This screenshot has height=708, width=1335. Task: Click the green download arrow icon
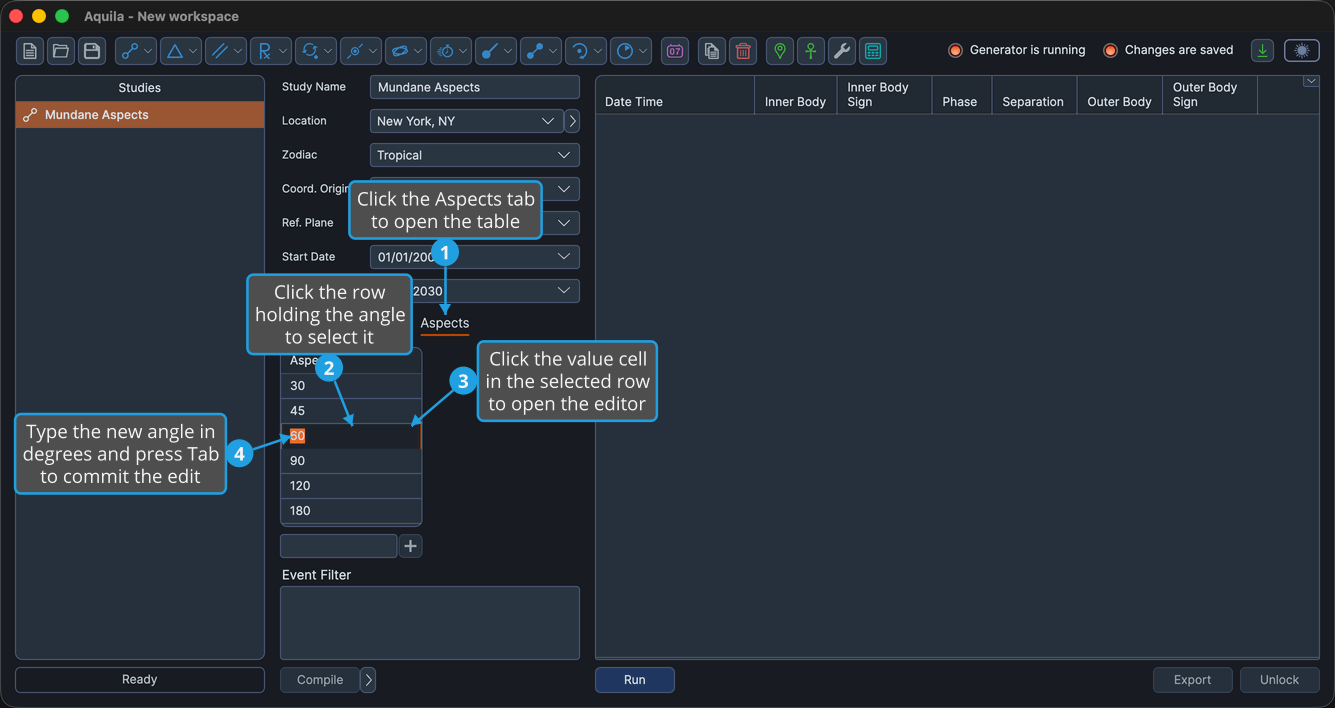pos(1263,51)
